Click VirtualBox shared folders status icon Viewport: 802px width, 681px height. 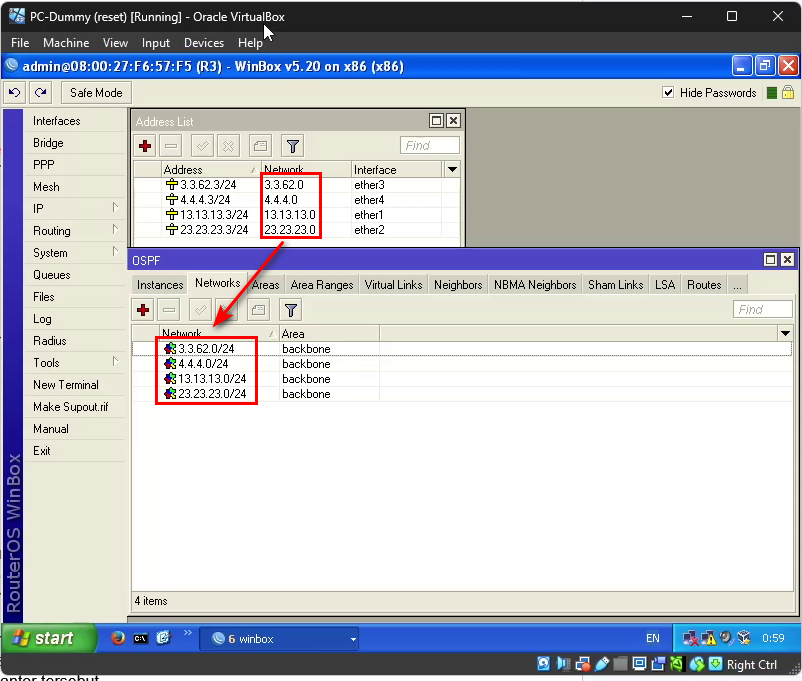click(620, 664)
